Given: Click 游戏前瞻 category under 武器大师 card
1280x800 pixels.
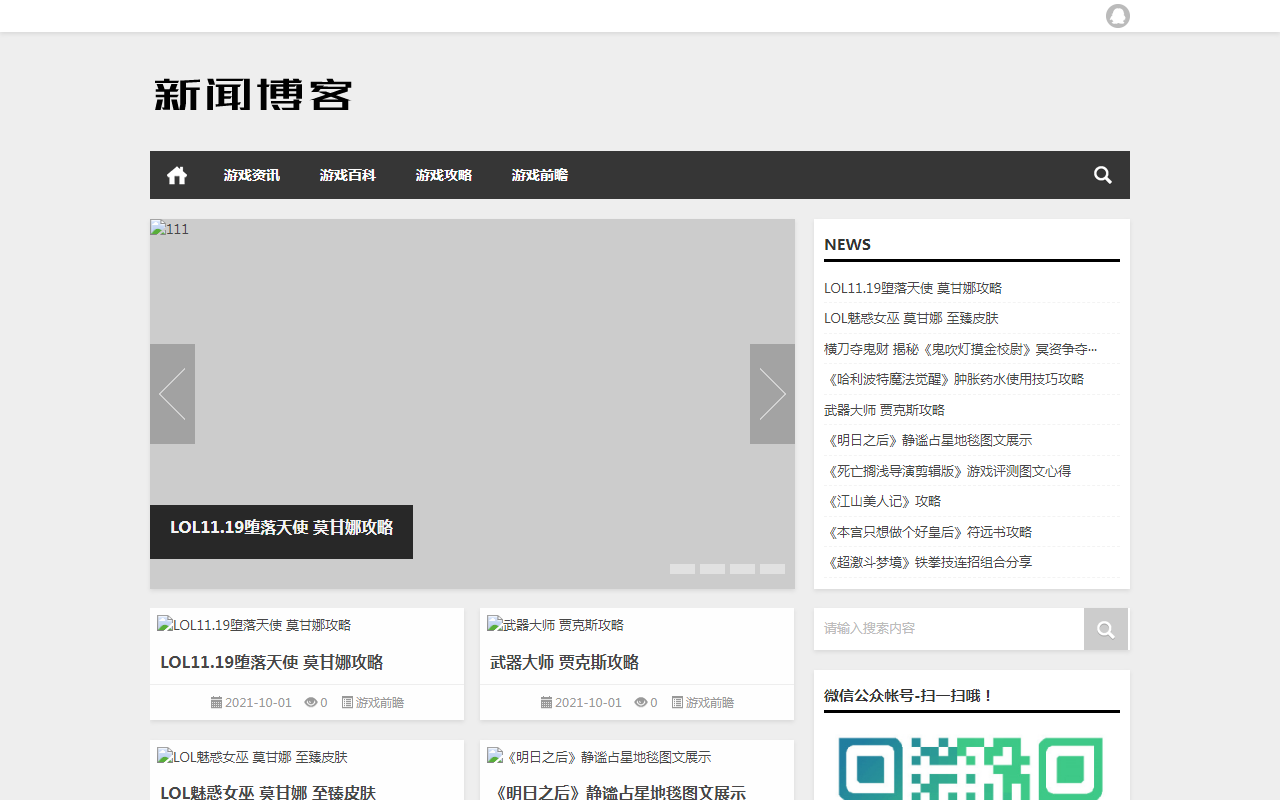Looking at the screenshot, I should [710, 703].
